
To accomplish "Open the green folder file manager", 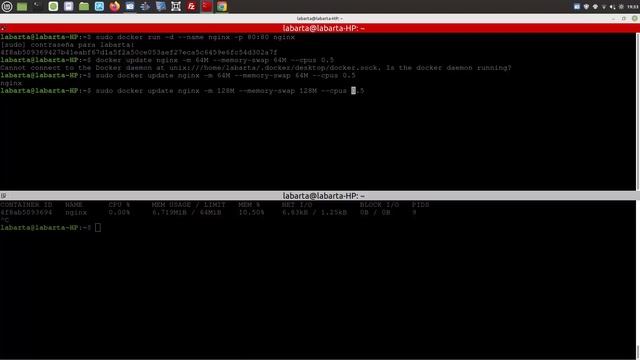I will pos(84,6).
